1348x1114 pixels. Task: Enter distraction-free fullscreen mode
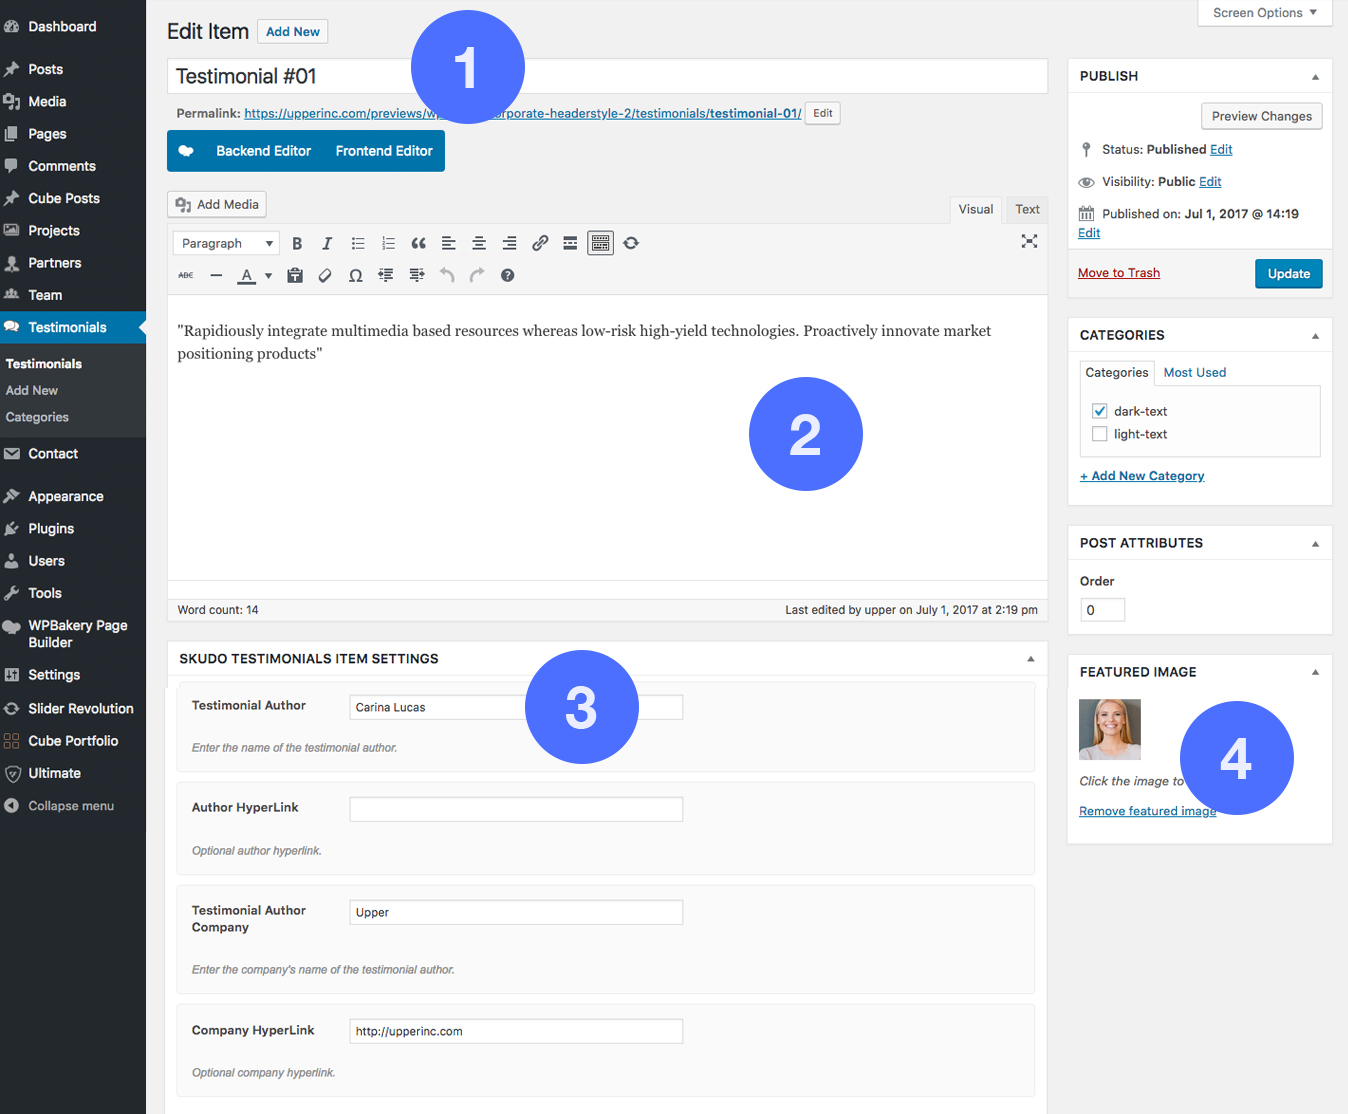pos(1029,241)
